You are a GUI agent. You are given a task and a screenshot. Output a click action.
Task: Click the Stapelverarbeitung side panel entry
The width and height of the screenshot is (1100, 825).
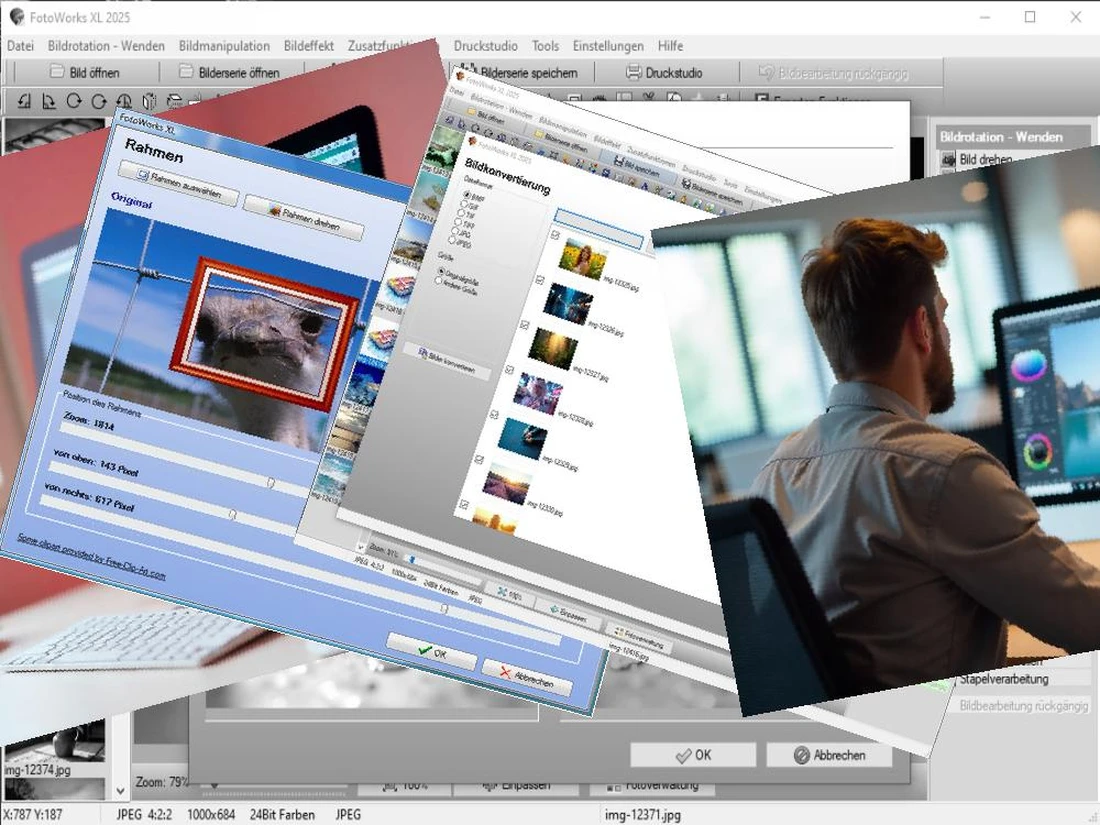[1004, 678]
